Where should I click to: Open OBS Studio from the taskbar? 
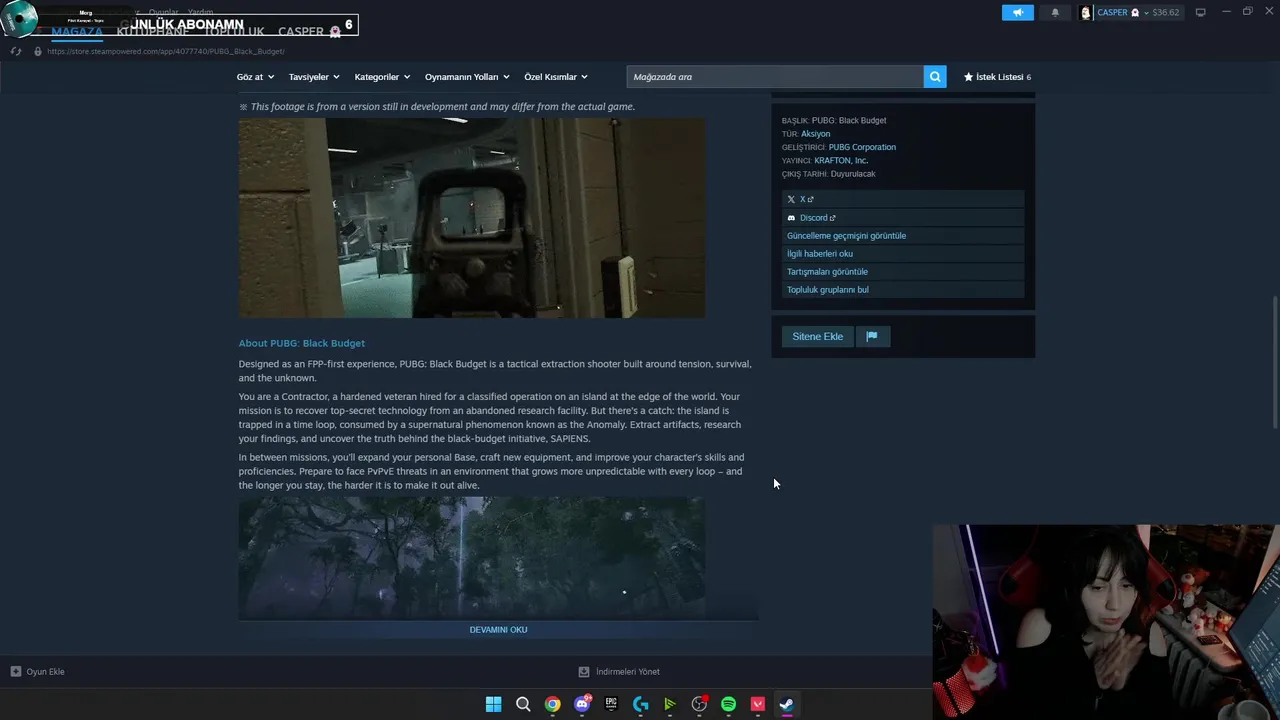click(x=699, y=704)
